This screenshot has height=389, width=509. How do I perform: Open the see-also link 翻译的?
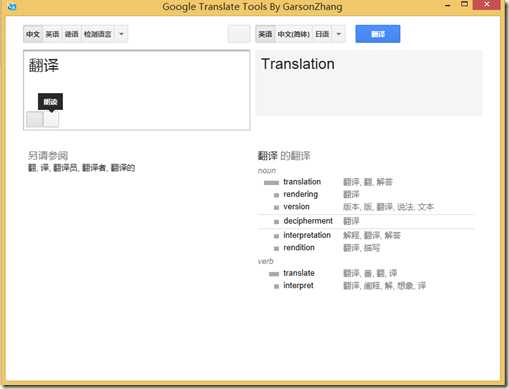point(123,168)
